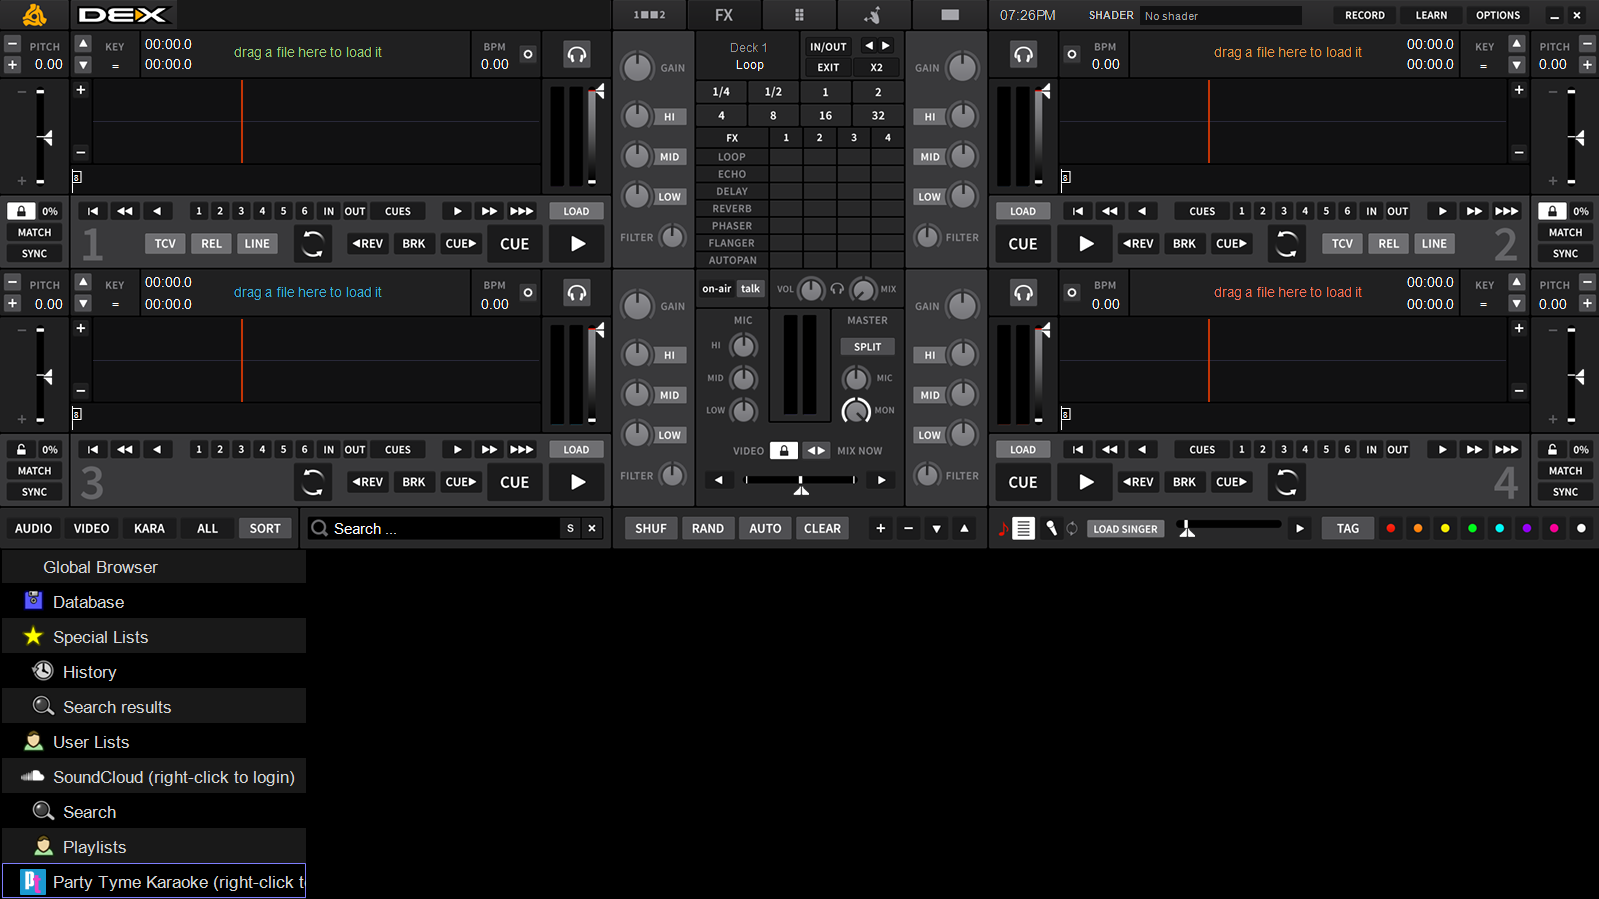The width and height of the screenshot is (1599, 899).
Task: Open the SORT options
Action: click(x=265, y=529)
